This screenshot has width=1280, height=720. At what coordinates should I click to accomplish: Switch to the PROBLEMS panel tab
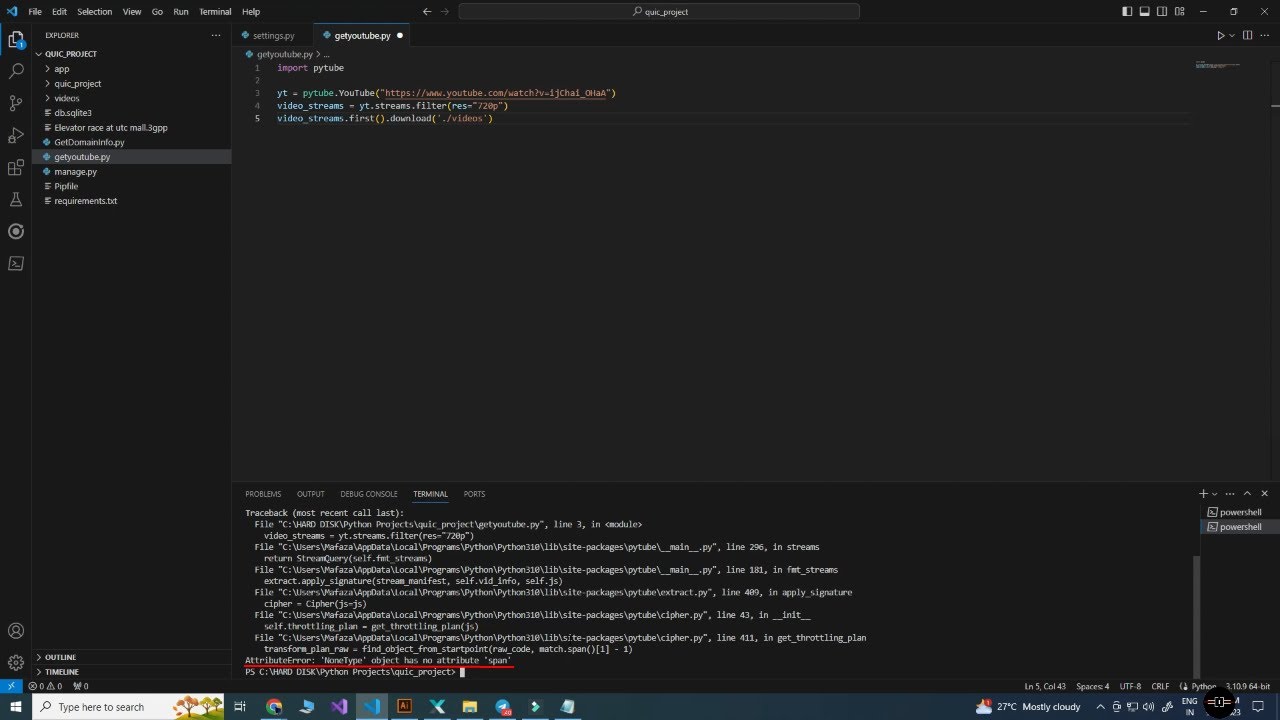pyautogui.click(x=263, y=494)
